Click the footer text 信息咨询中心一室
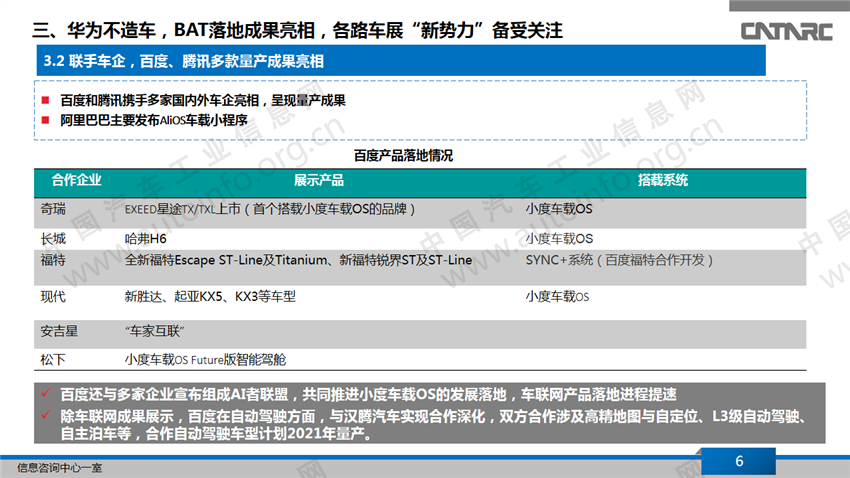 60,468
